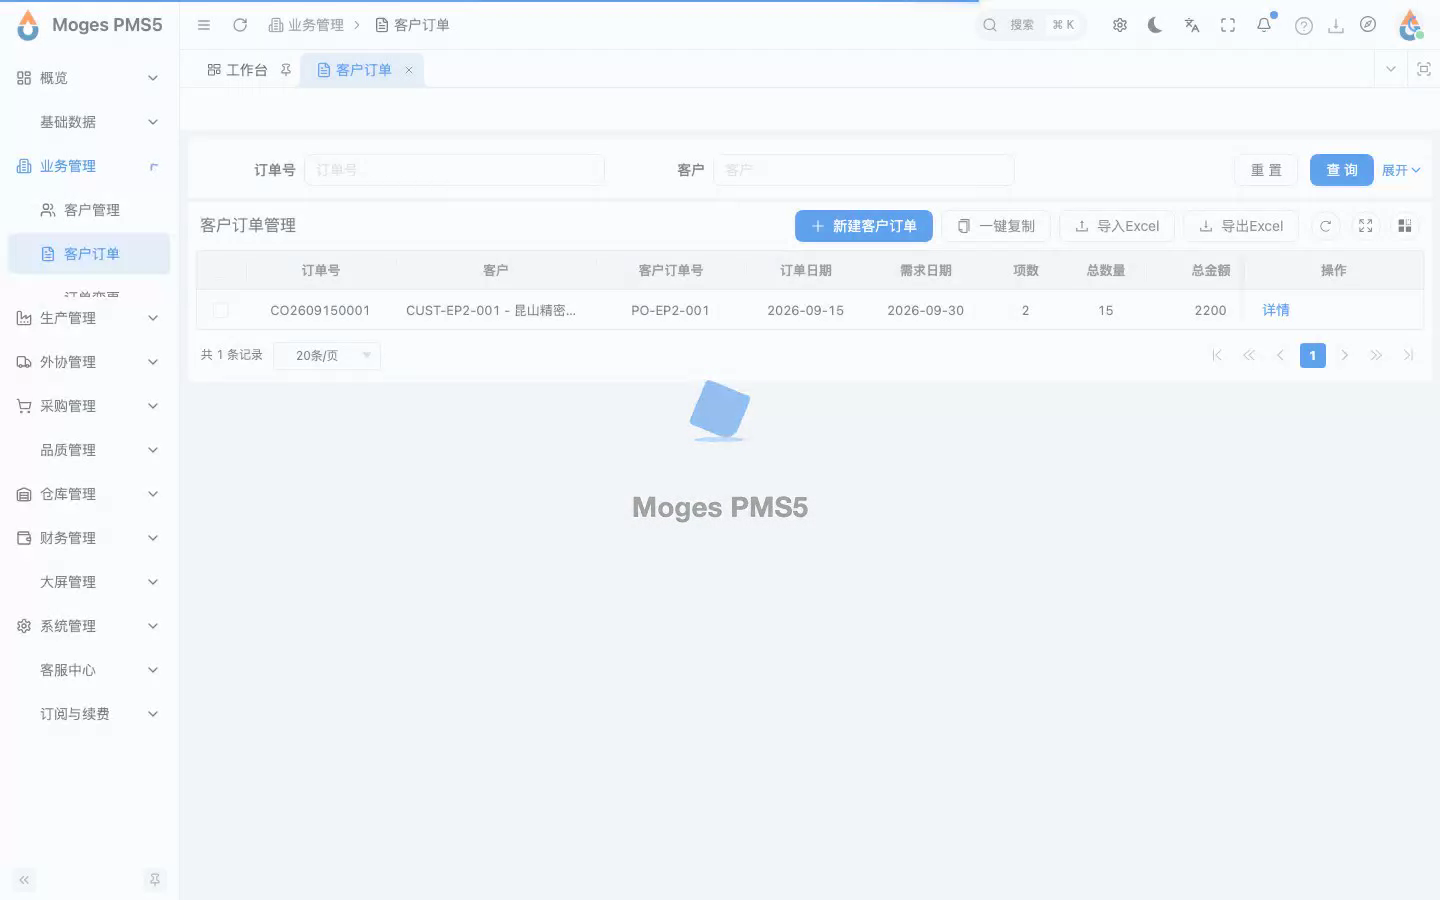The image size is (1440, 900).
Task: Select 客户订单 in the sidebar
Action: (x=89, y=254)
